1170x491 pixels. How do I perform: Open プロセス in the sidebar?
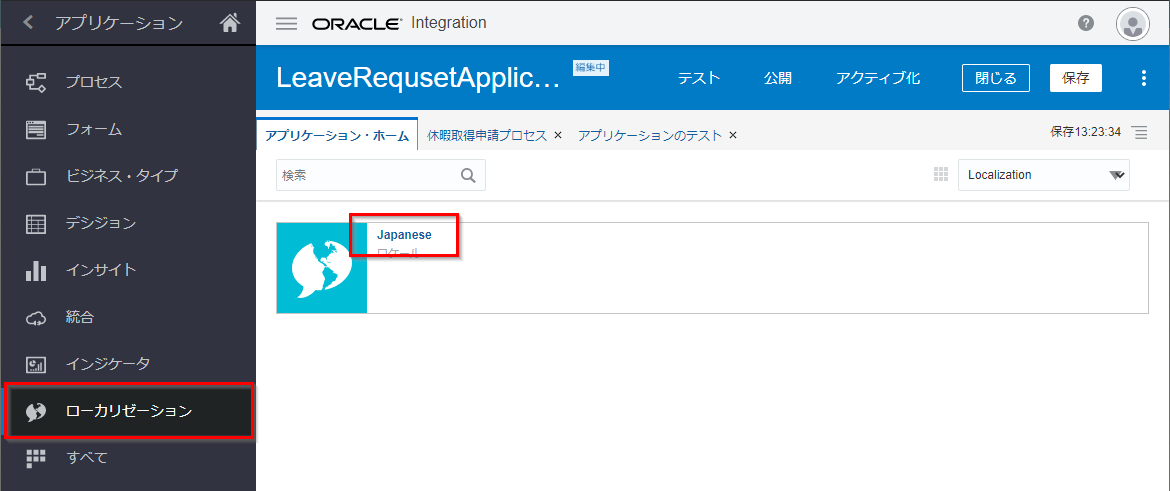click(x=94, y=82)
